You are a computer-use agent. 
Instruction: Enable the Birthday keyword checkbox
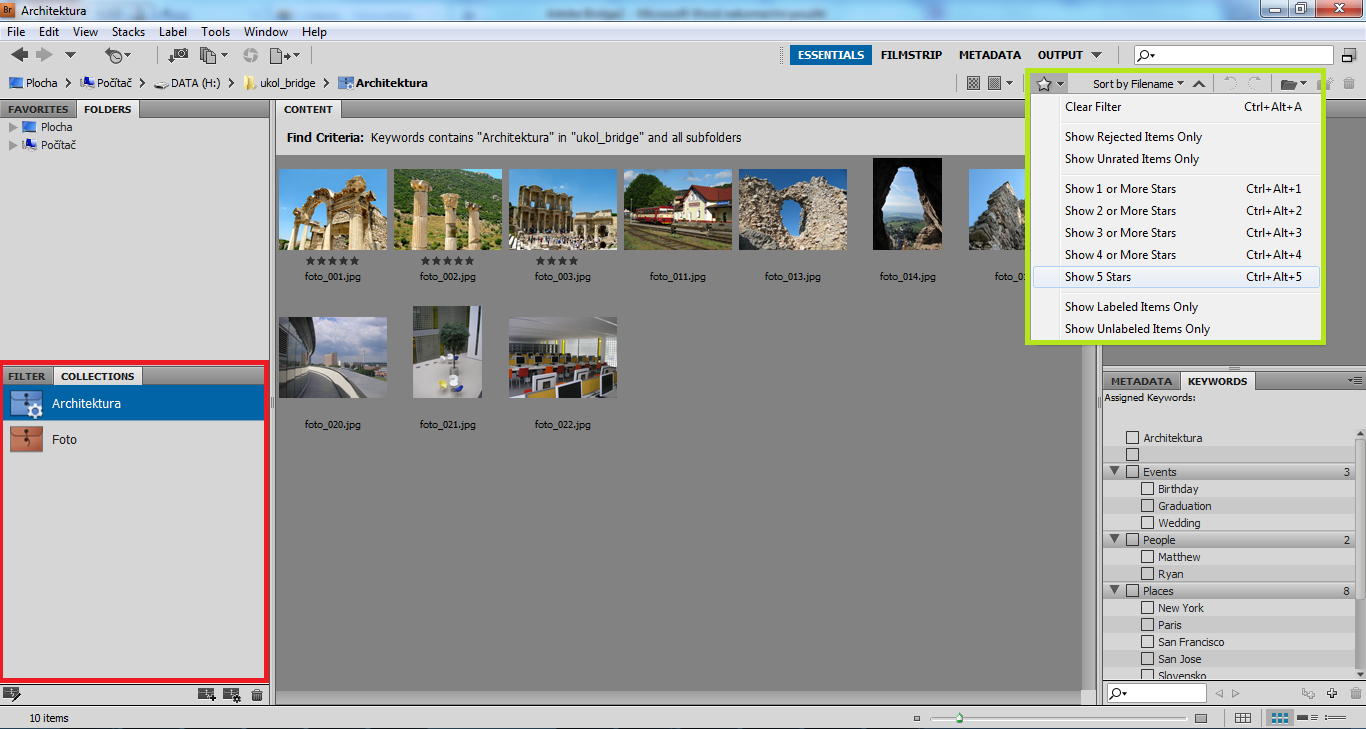[x=1147, y=489]
